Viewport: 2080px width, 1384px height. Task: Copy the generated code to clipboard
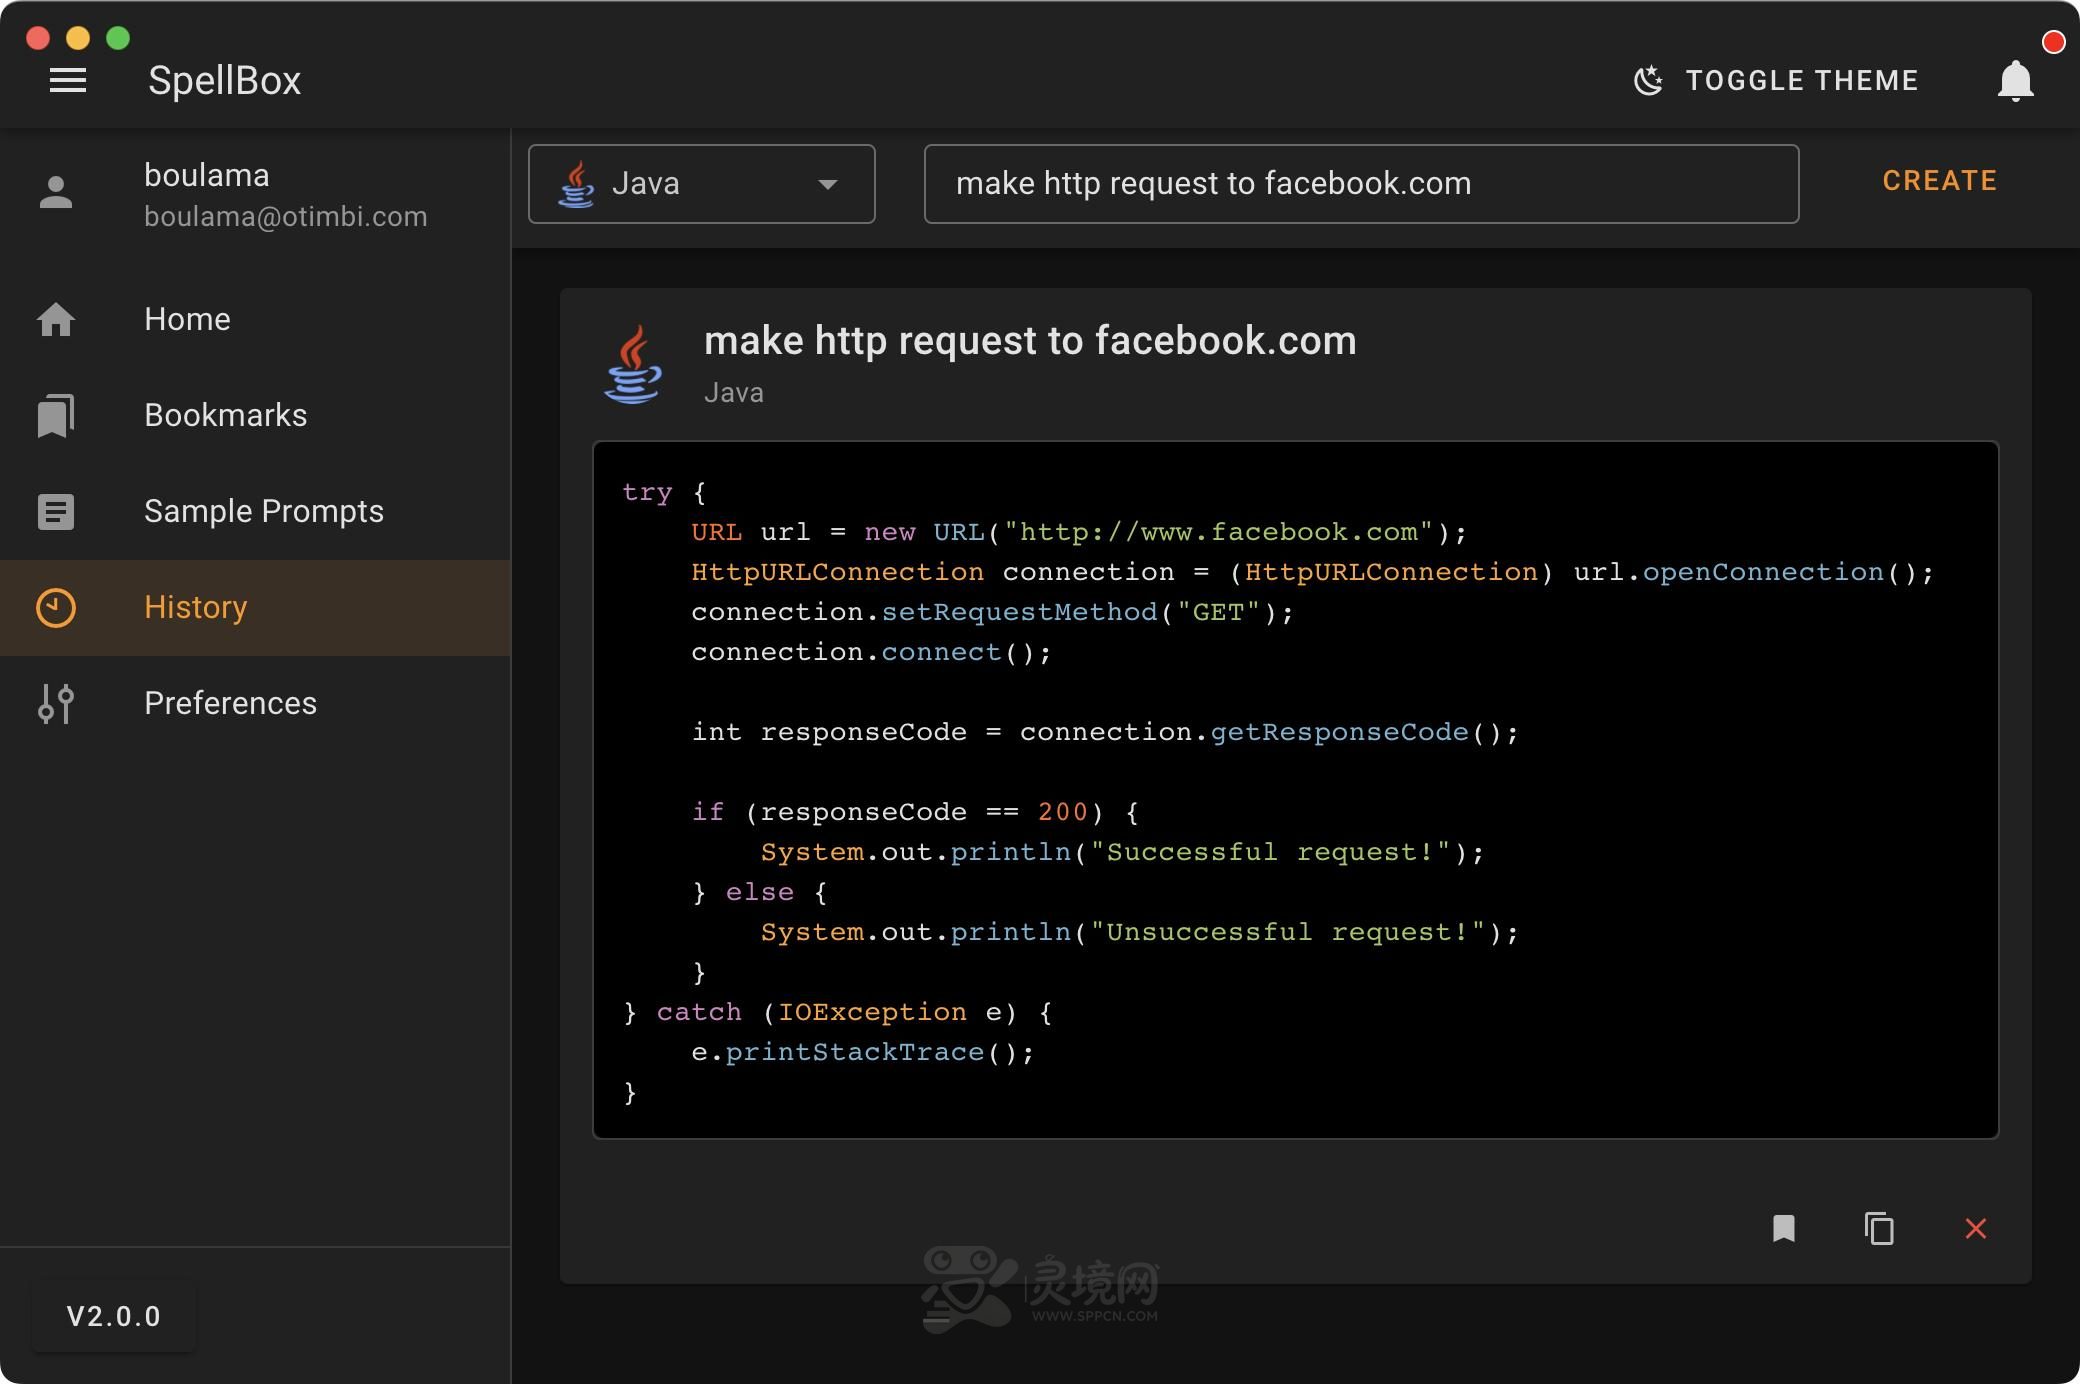[1880, 1229]
